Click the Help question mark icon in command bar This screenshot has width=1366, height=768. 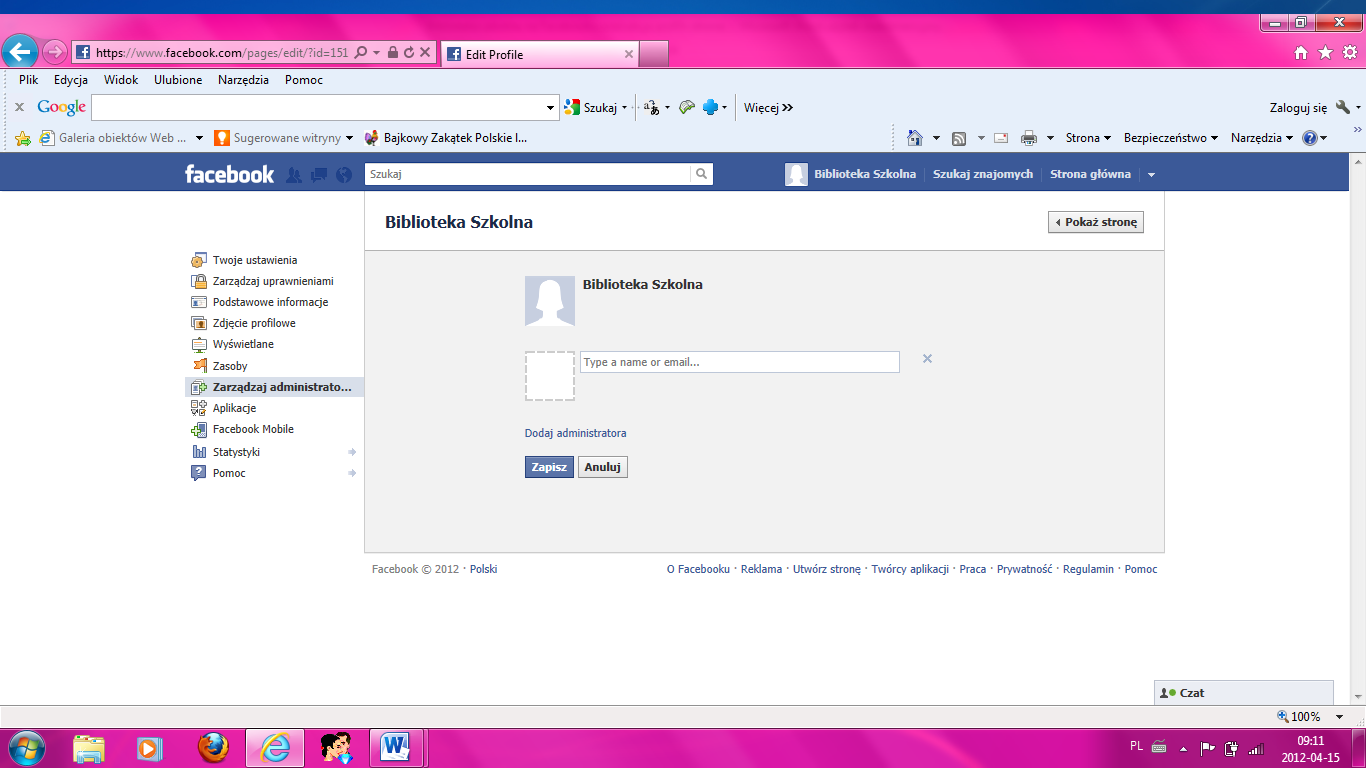[1310, 138]
